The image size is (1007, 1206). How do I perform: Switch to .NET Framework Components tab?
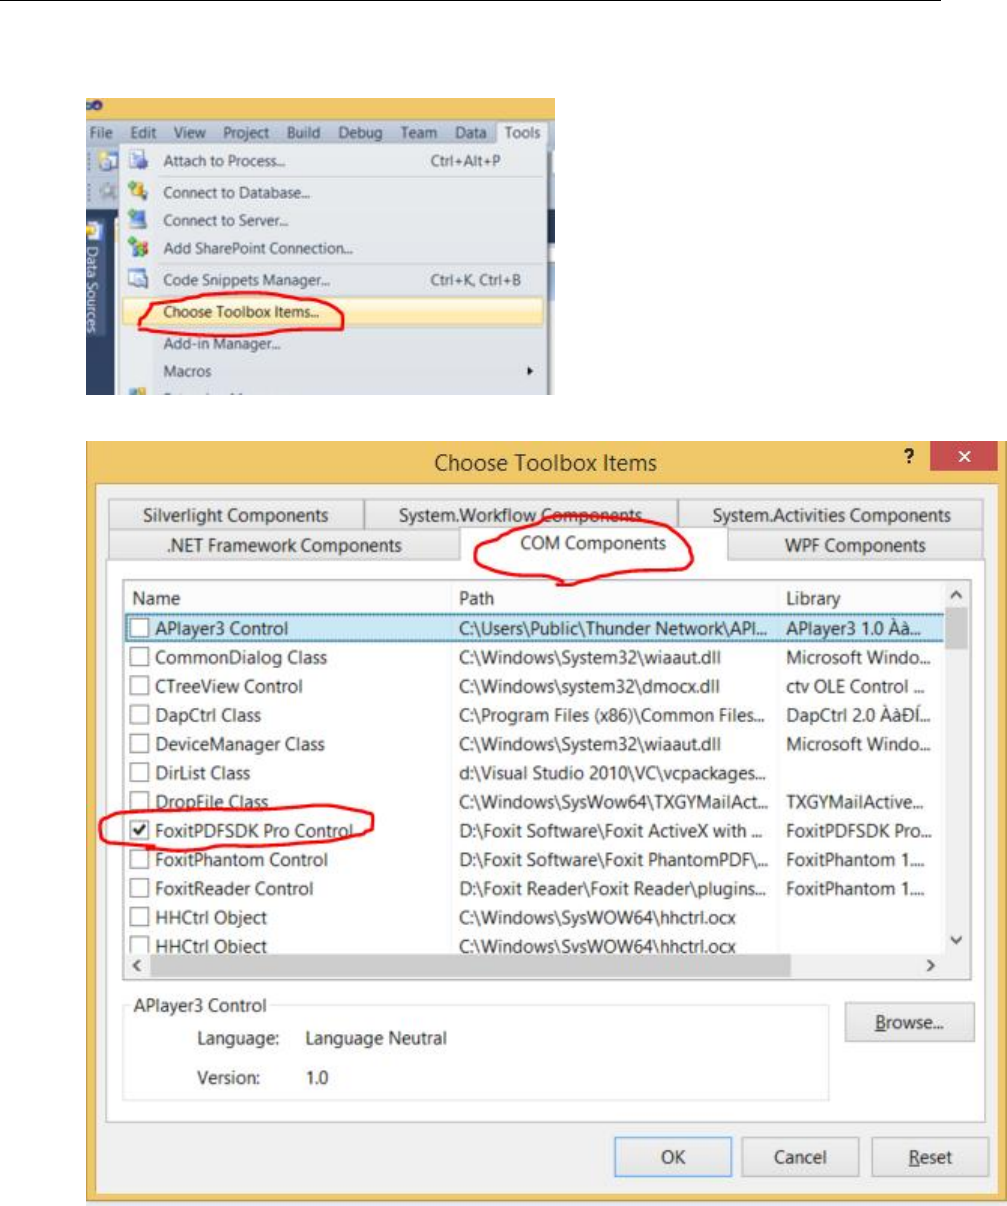(282, 546)
